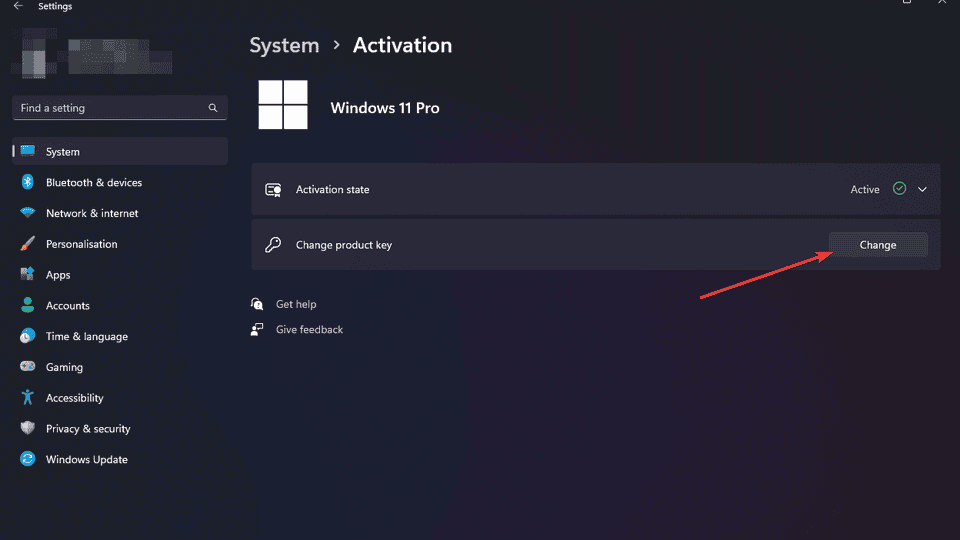
Task: Open the Get help link
Action: 296,304
